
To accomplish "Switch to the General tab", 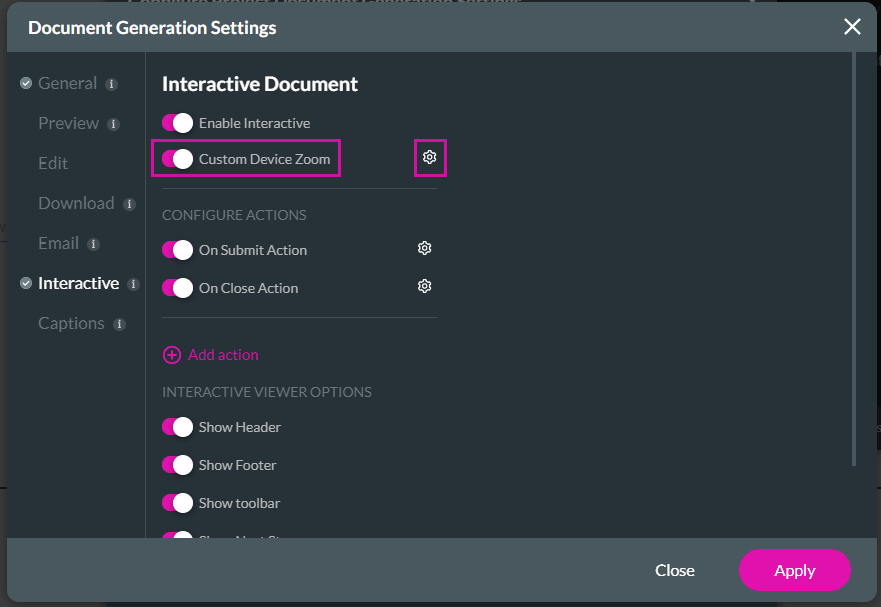I will [67, 84].
